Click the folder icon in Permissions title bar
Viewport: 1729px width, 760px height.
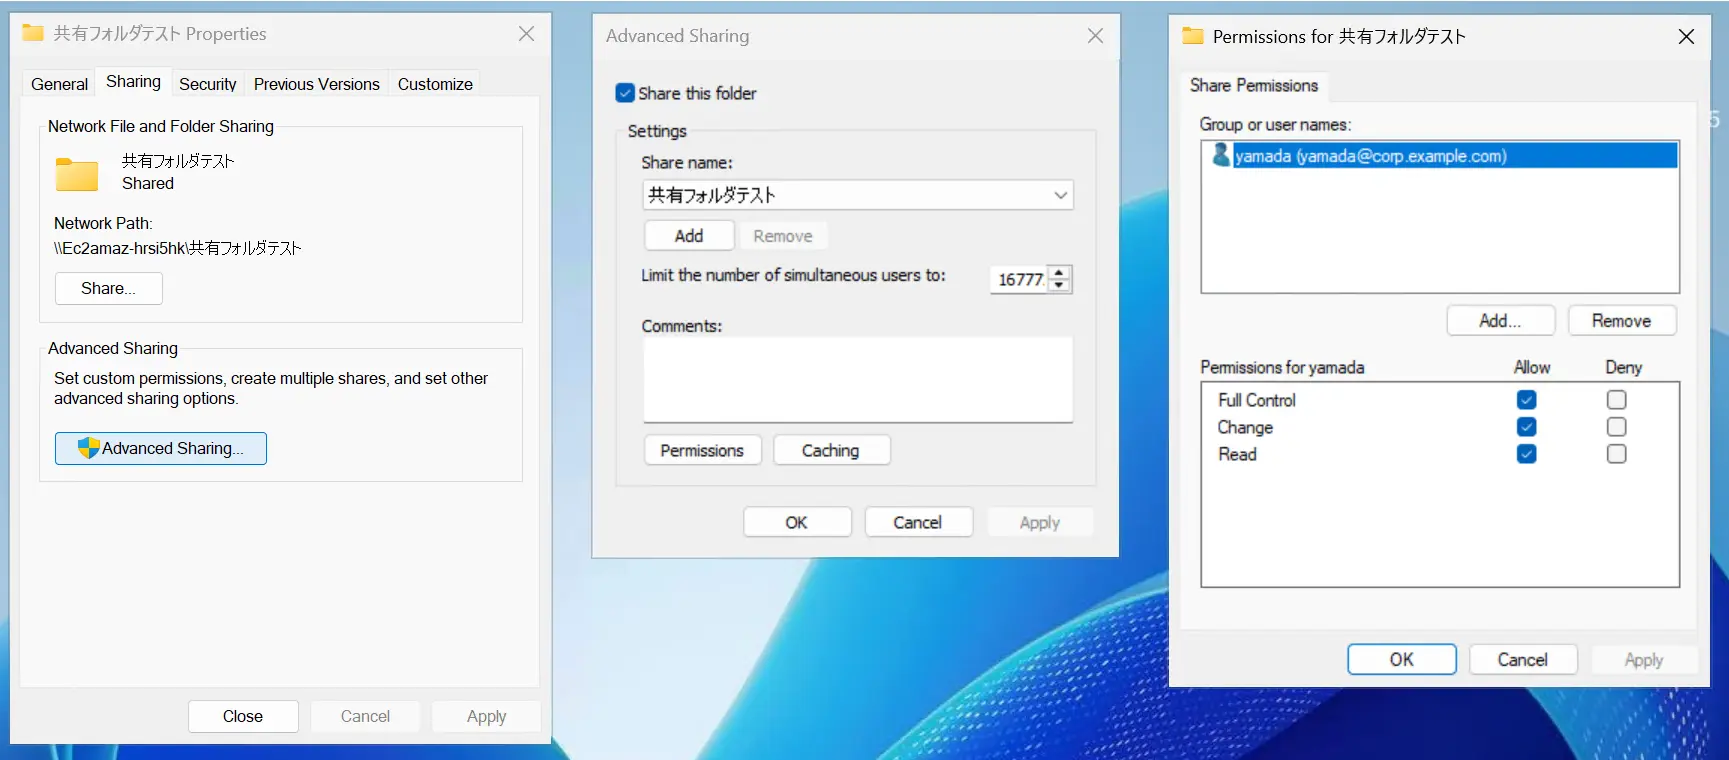(x=1192, y=36)
